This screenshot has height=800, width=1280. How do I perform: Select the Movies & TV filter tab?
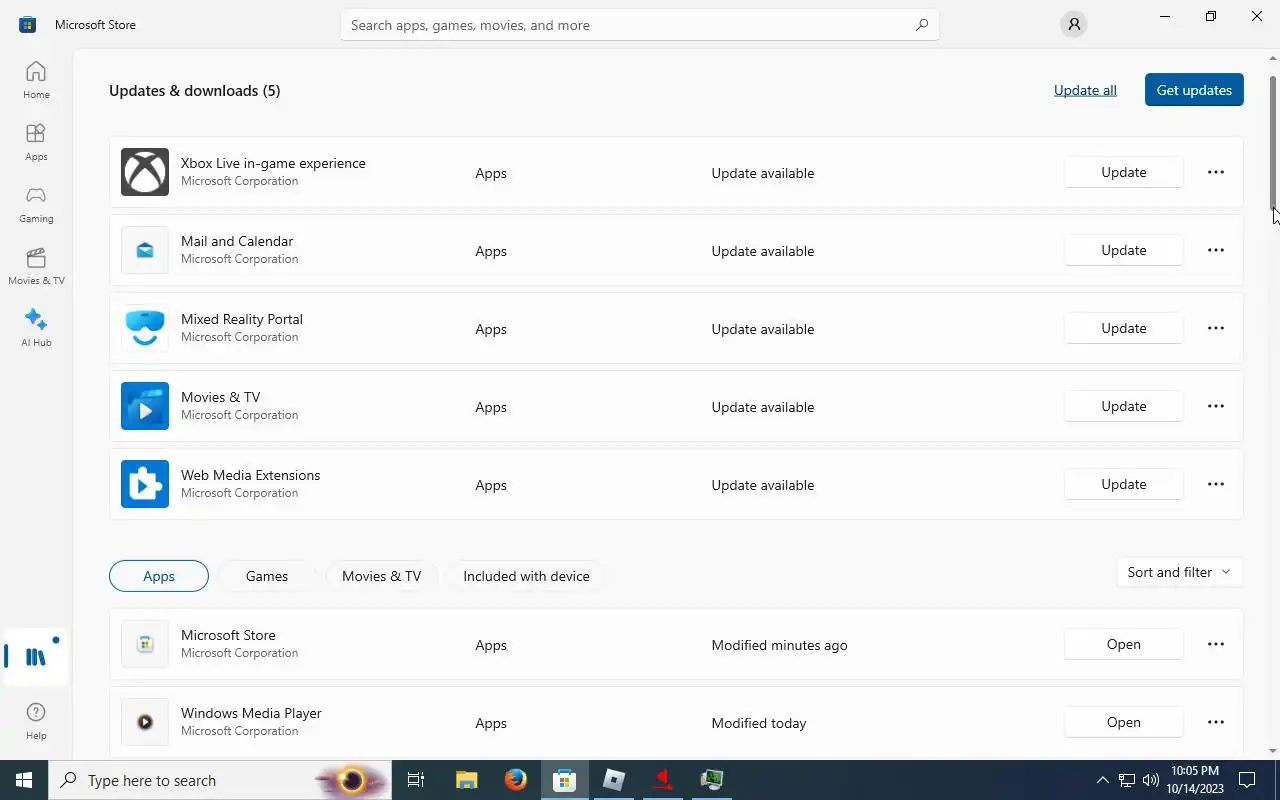coord(382,576)
